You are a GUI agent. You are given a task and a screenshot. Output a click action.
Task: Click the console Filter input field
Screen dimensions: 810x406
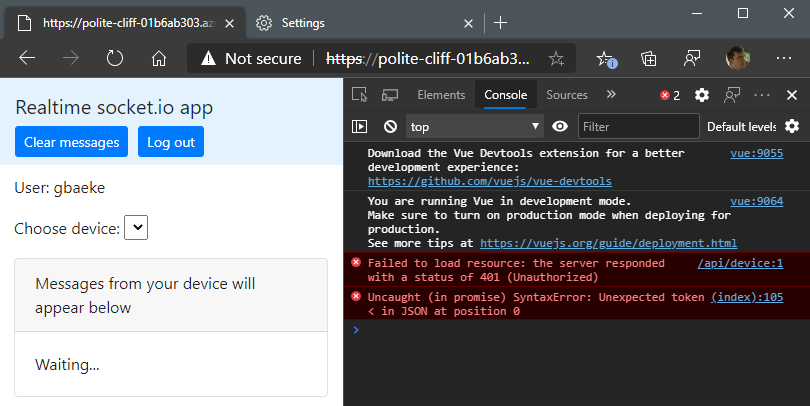[x=638, y=127]
